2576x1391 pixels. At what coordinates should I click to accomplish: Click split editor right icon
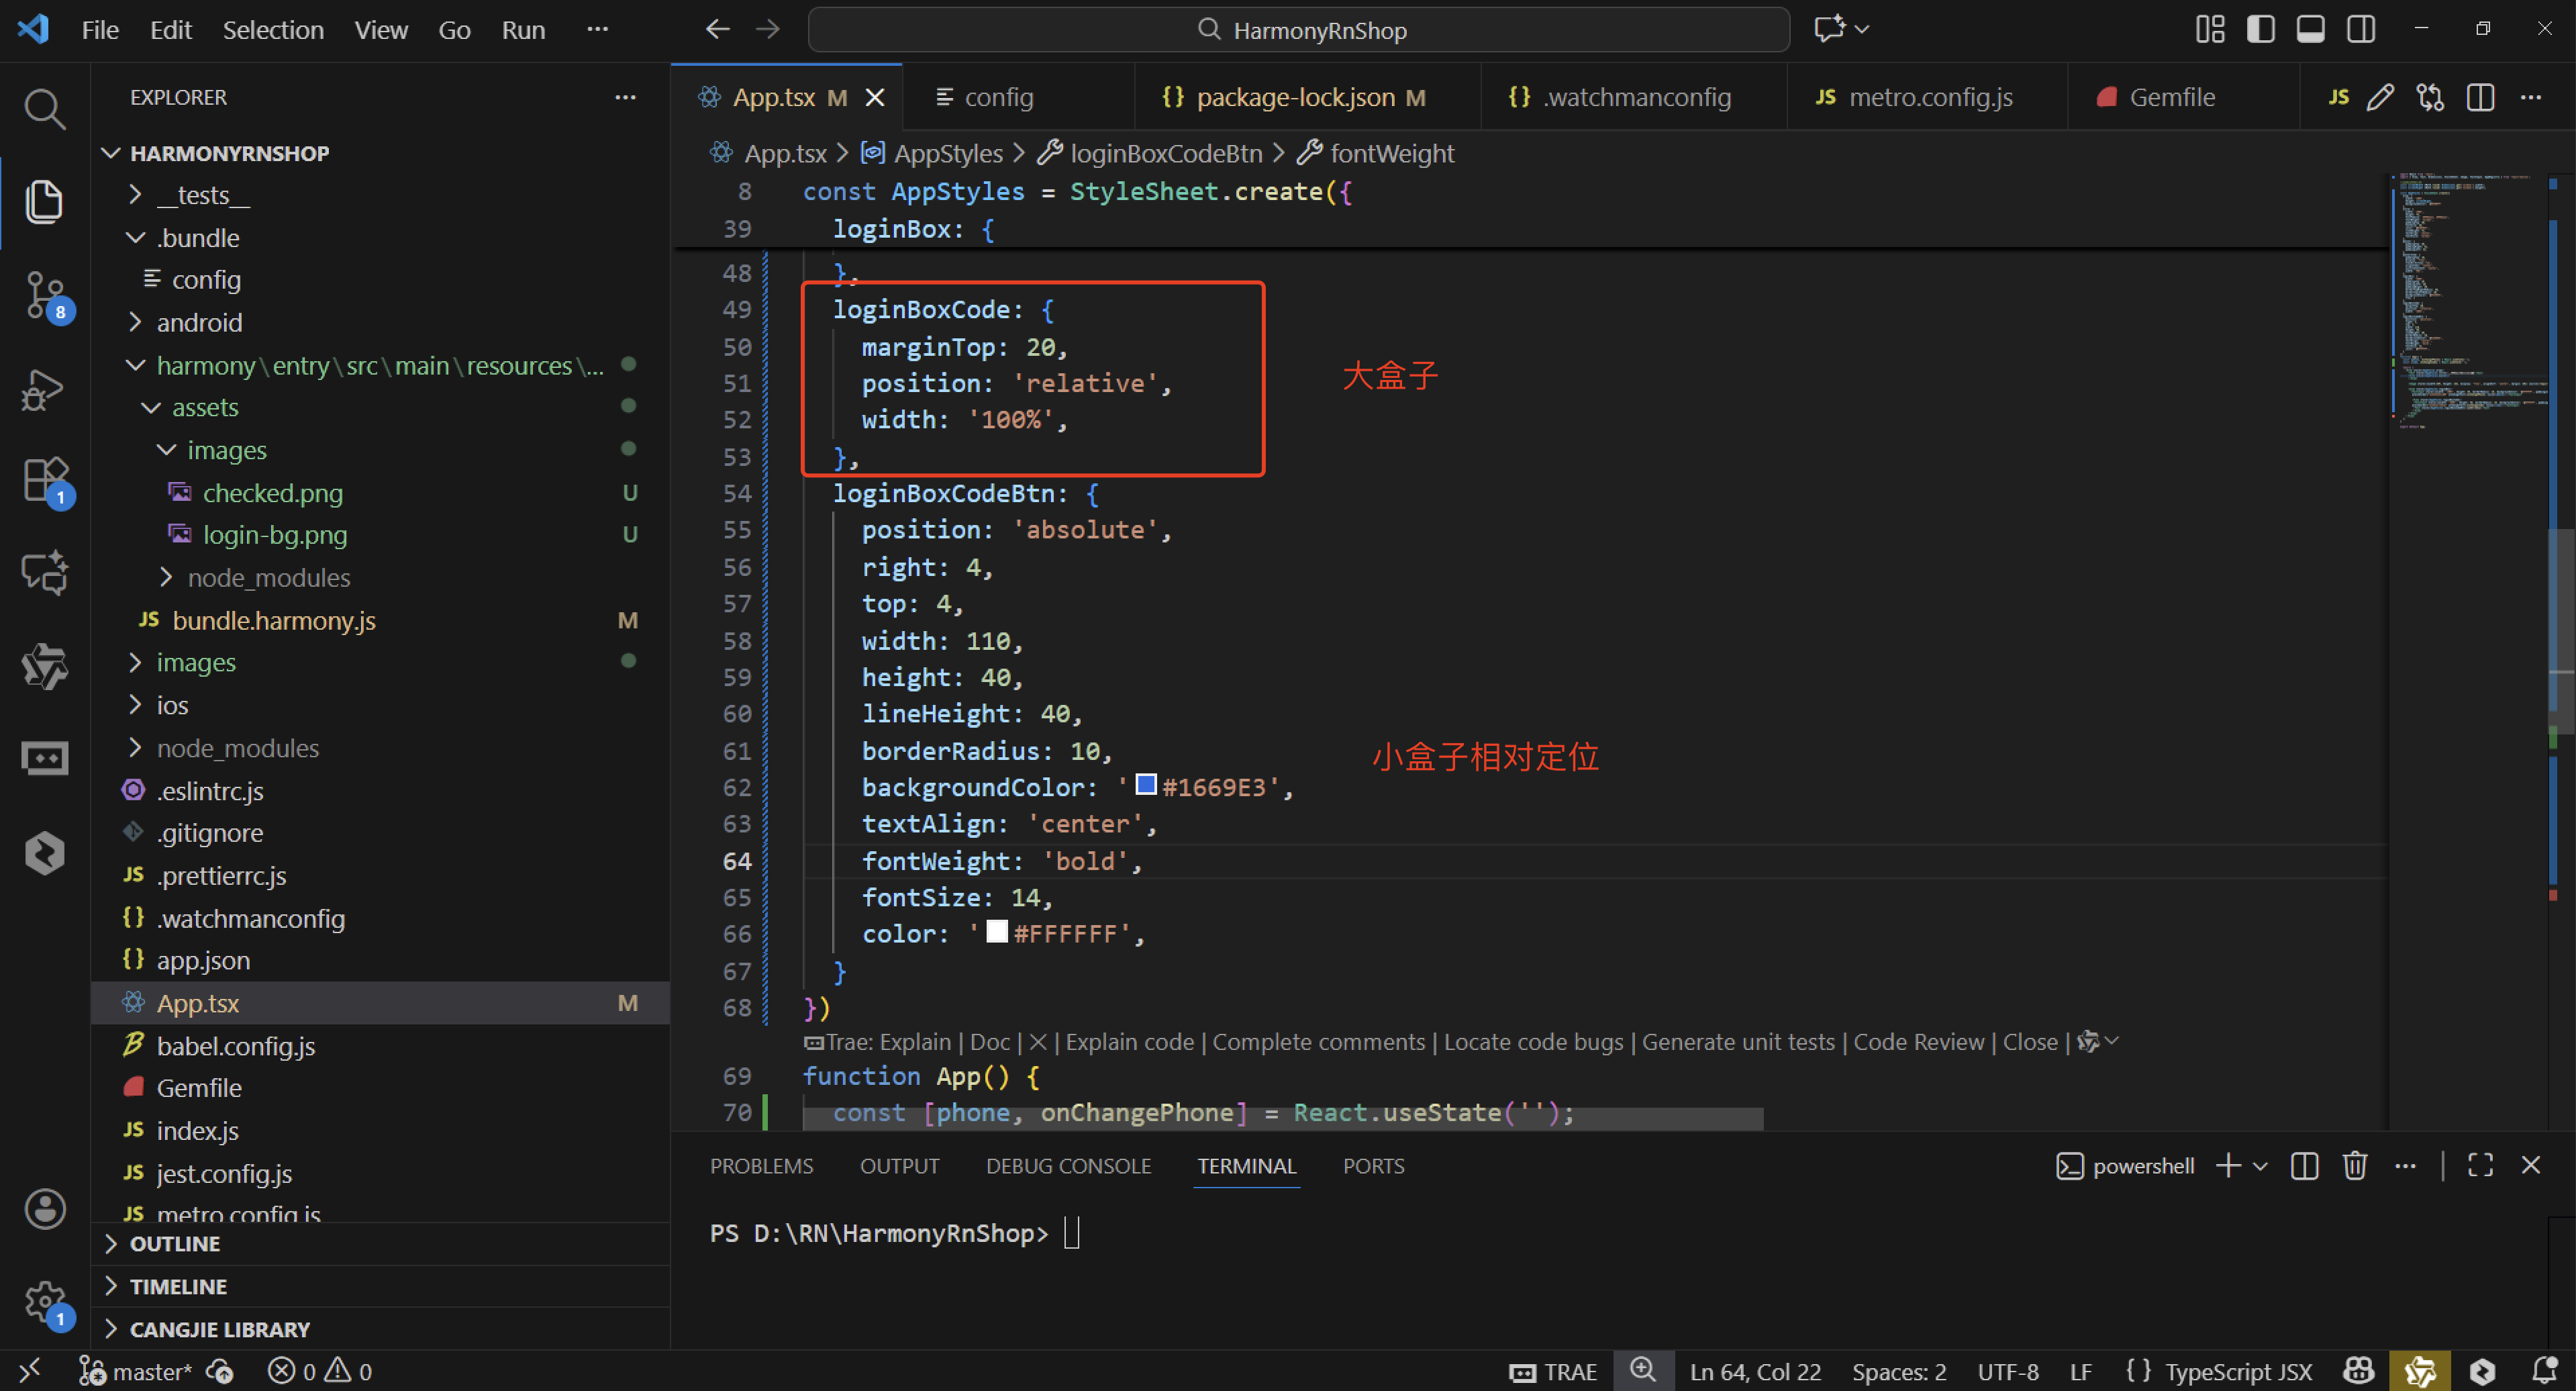coord(2480,97)
